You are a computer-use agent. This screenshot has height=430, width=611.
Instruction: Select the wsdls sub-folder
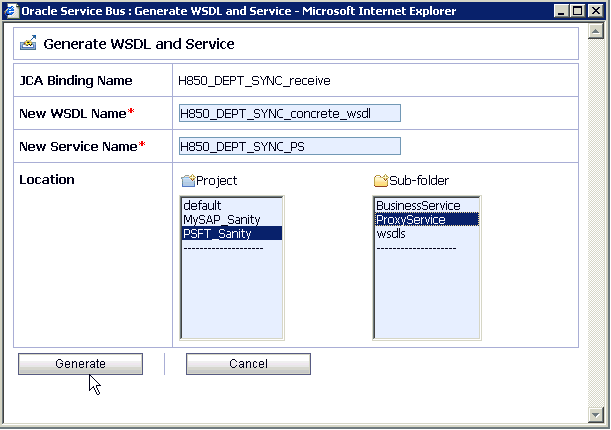click(426, 233)
